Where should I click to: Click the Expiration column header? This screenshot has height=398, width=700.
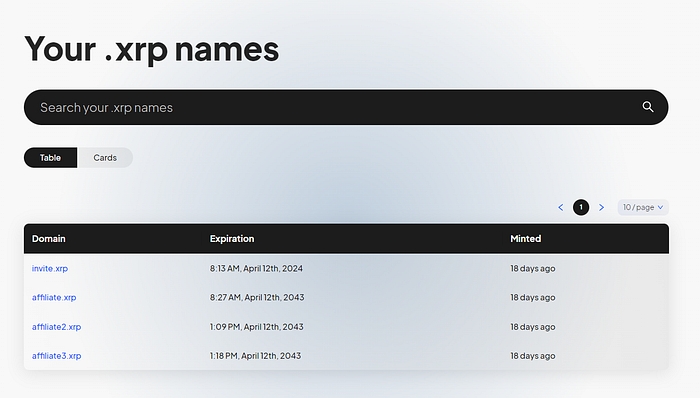pyautogui.click(x=232, y=239)
